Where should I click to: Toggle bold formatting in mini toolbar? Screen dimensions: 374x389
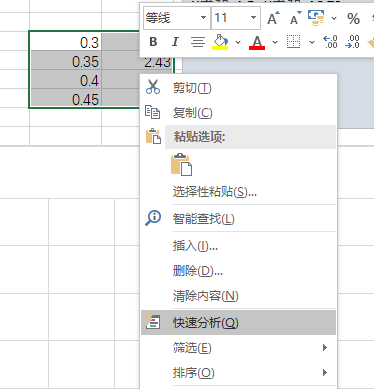[x=153, y=42]
